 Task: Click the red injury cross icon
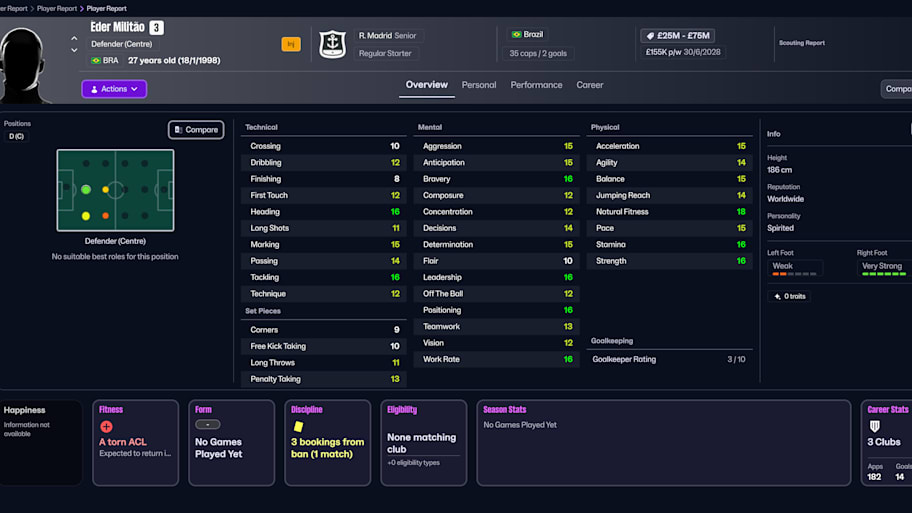pos(106,427)
